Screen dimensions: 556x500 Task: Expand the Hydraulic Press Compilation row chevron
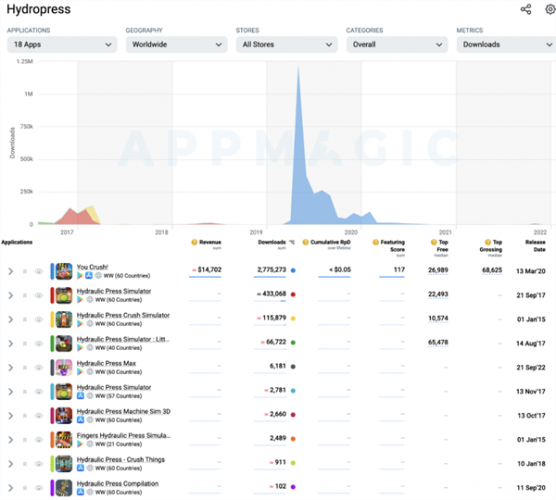click(x=11, y=488)
